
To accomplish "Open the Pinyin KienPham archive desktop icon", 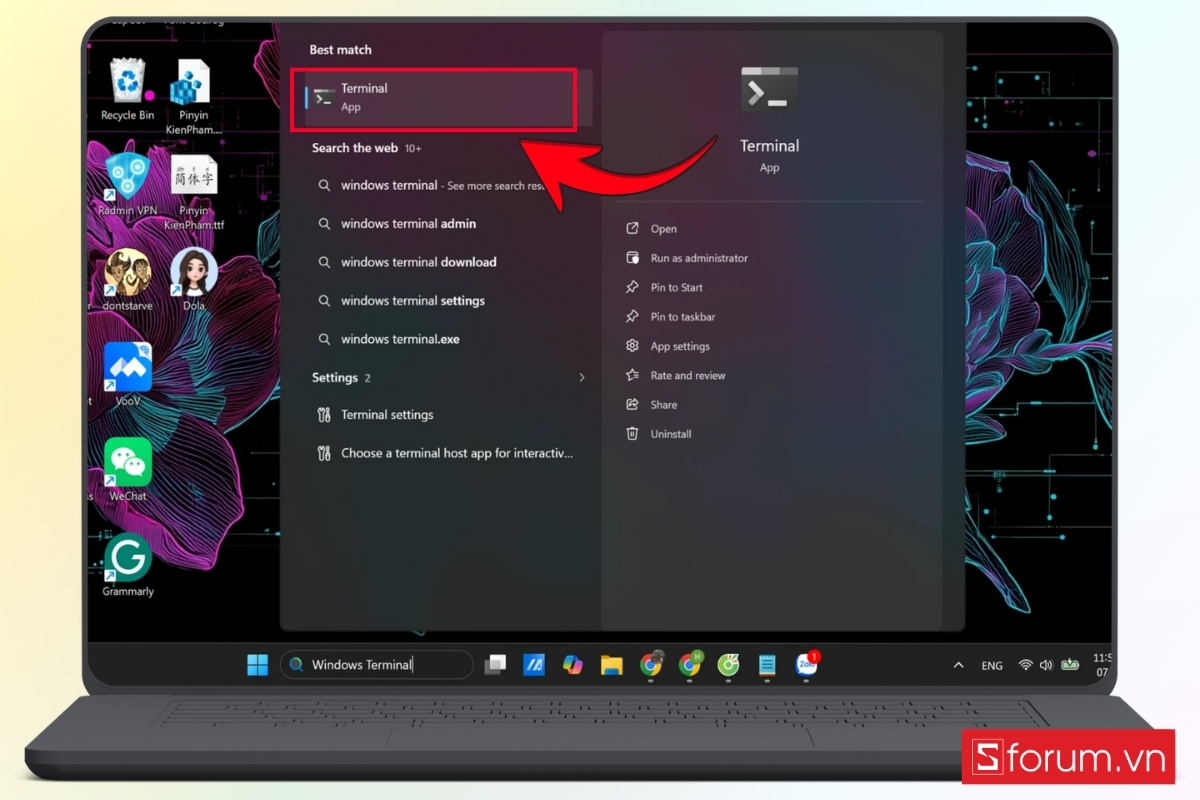I will pyautogui.click(x=194, y=97).
